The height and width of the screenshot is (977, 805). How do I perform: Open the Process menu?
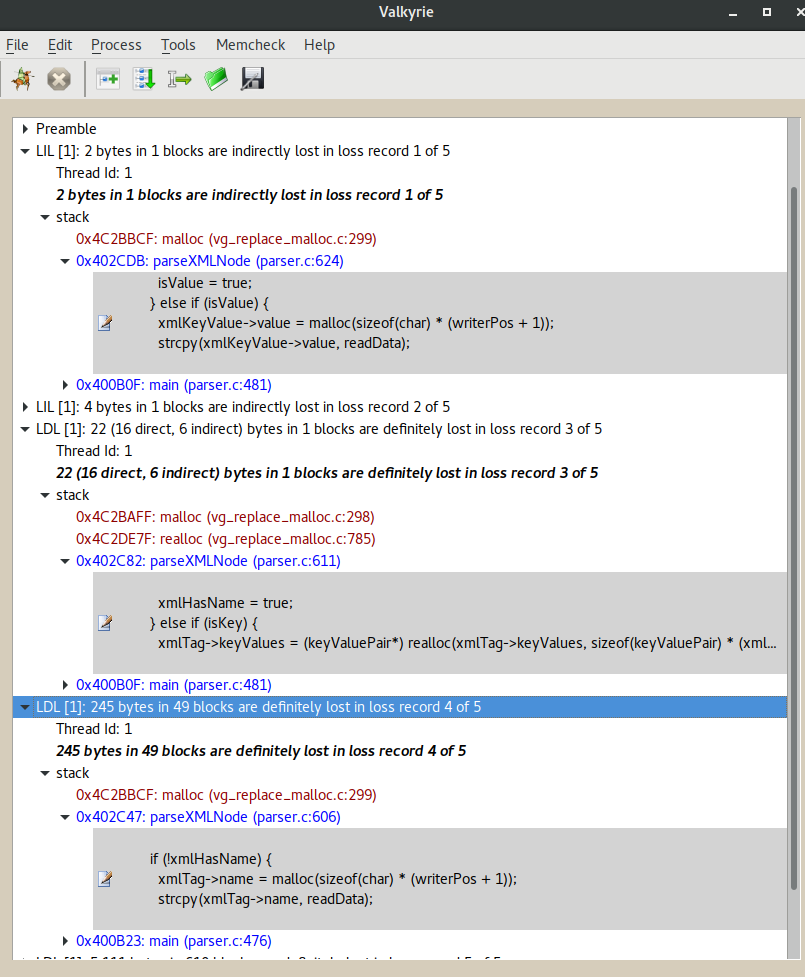pyautogui.click(x=116, y=45)
